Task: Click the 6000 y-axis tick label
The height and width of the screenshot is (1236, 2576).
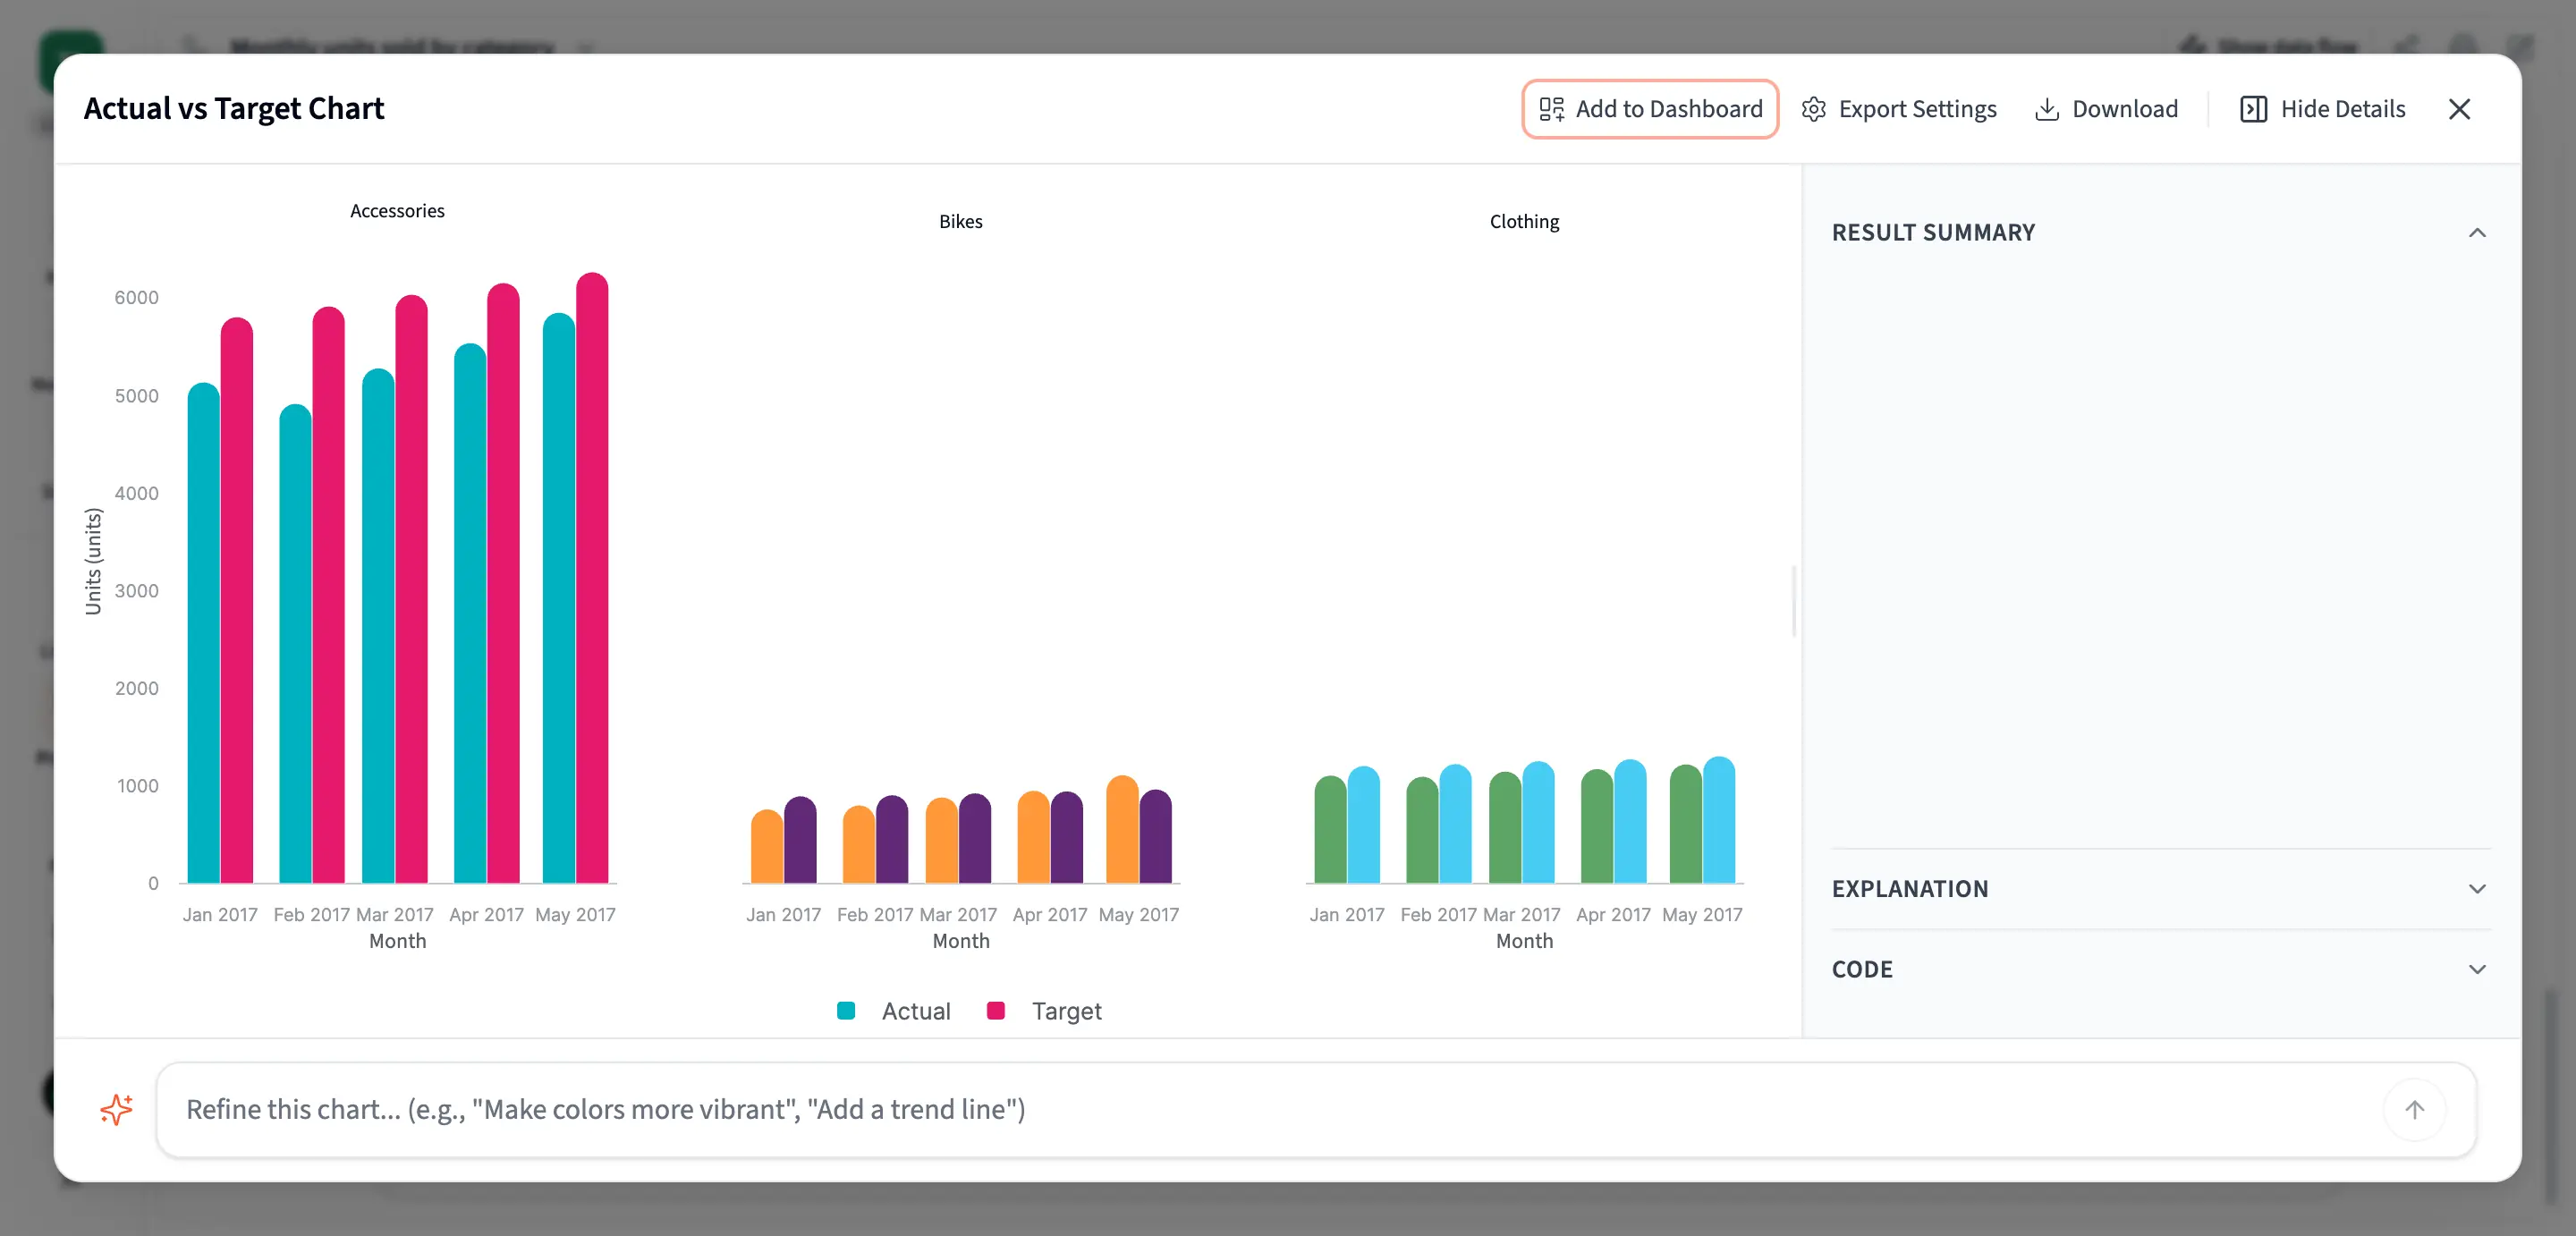Action: coord(136,298)
